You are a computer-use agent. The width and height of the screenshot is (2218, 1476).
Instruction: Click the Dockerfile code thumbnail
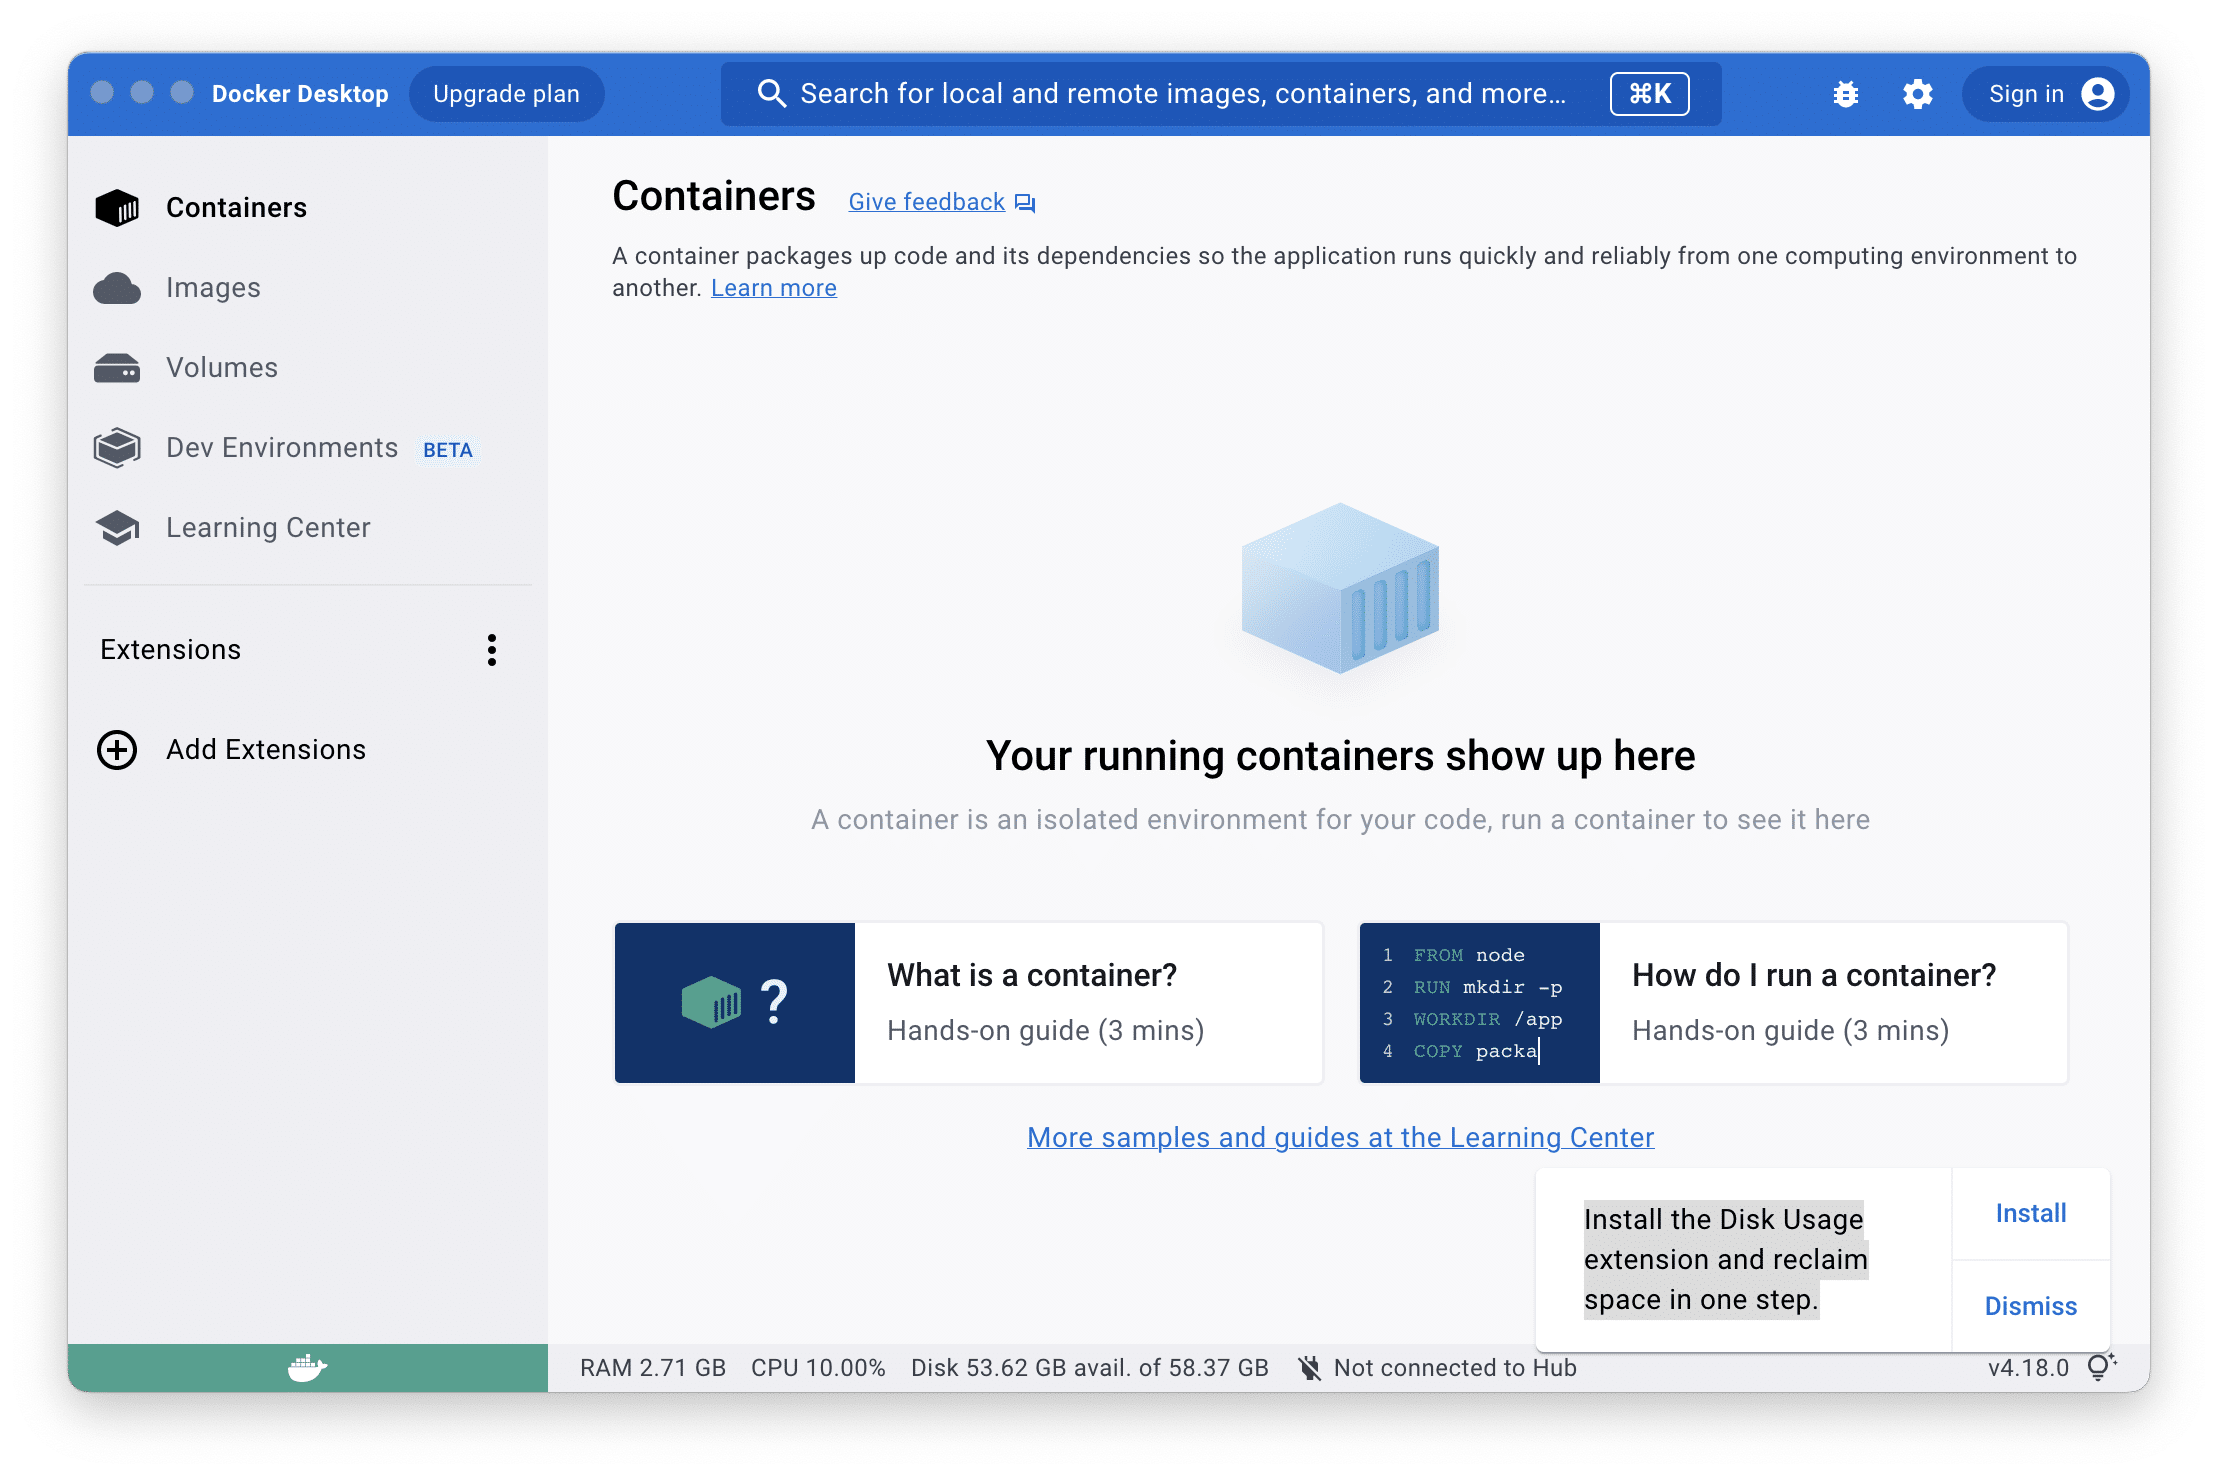pos(1480,1003)
